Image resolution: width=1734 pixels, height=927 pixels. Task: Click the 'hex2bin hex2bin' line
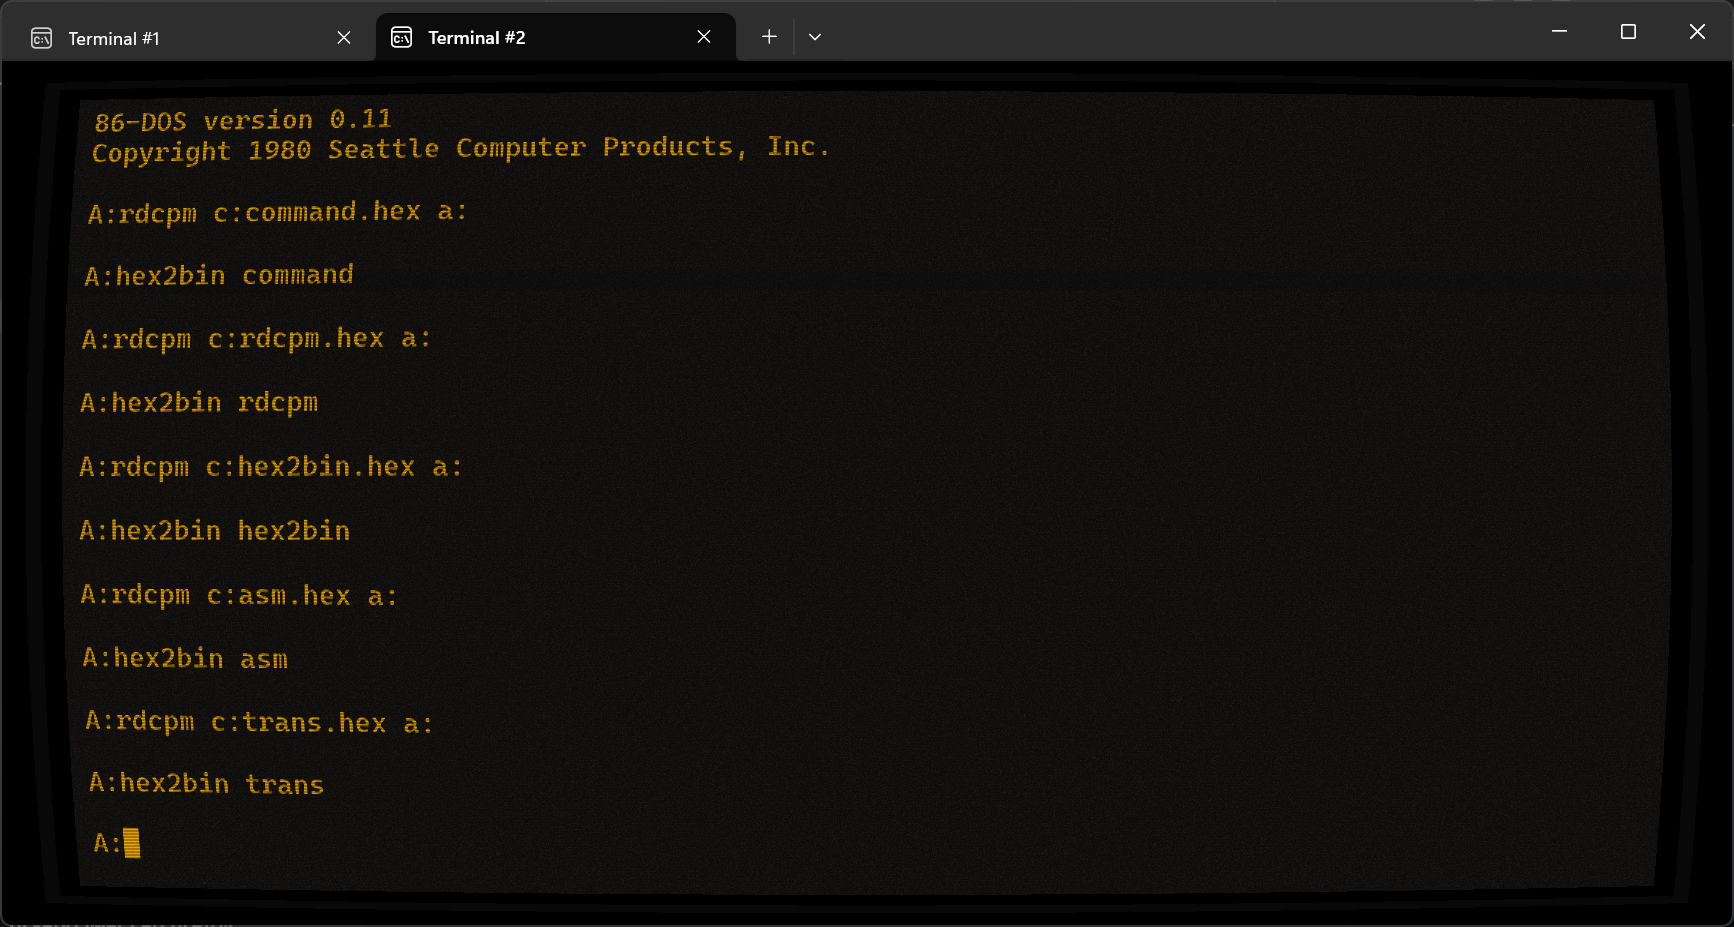(x=215, y=531)
